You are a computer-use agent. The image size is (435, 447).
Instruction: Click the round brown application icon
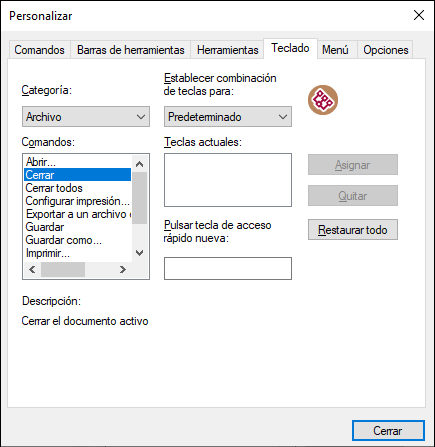pos(323,100)
